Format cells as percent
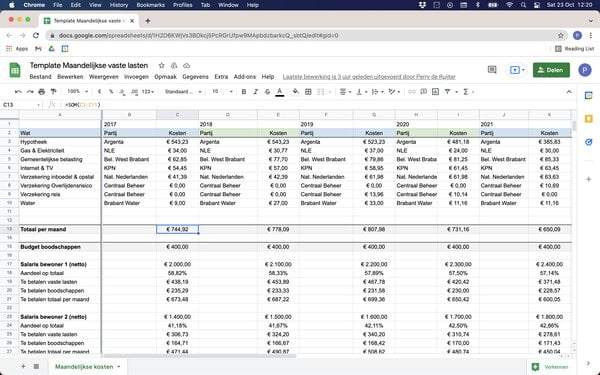600x375 pixels. click(111, 92)
